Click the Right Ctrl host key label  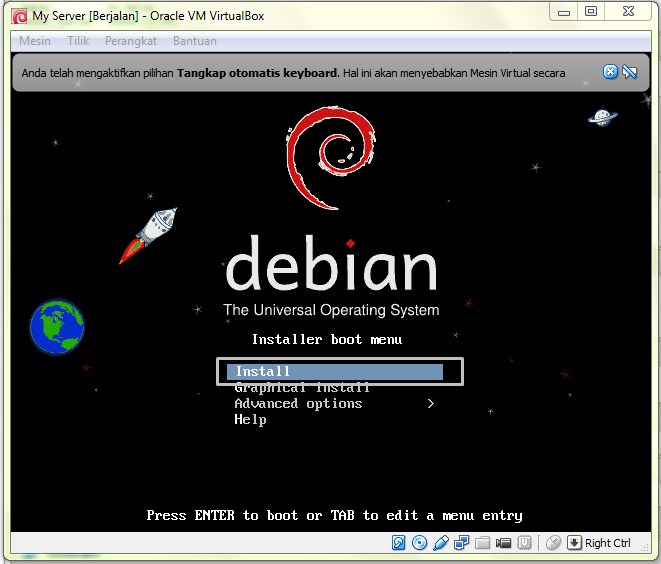[x=607, y=543]
